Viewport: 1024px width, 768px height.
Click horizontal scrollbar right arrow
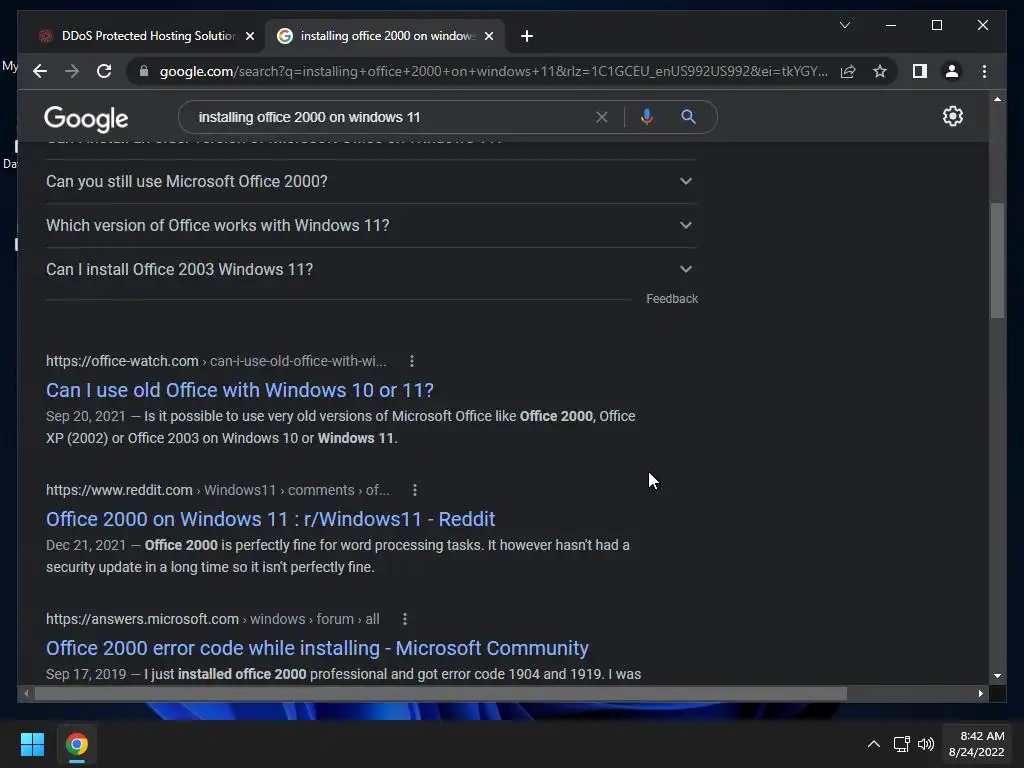[x=980, y=694]
